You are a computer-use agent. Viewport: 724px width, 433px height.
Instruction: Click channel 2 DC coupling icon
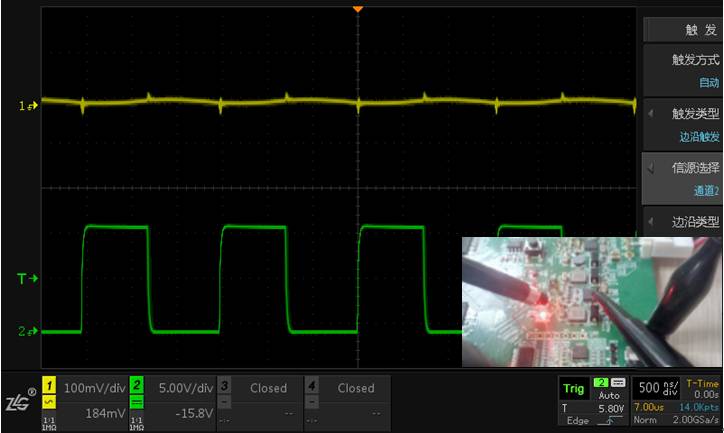138,402
